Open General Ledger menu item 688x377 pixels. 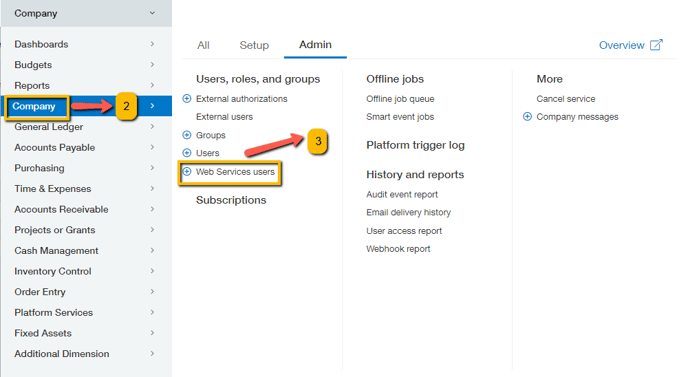[x=49, y=127]
